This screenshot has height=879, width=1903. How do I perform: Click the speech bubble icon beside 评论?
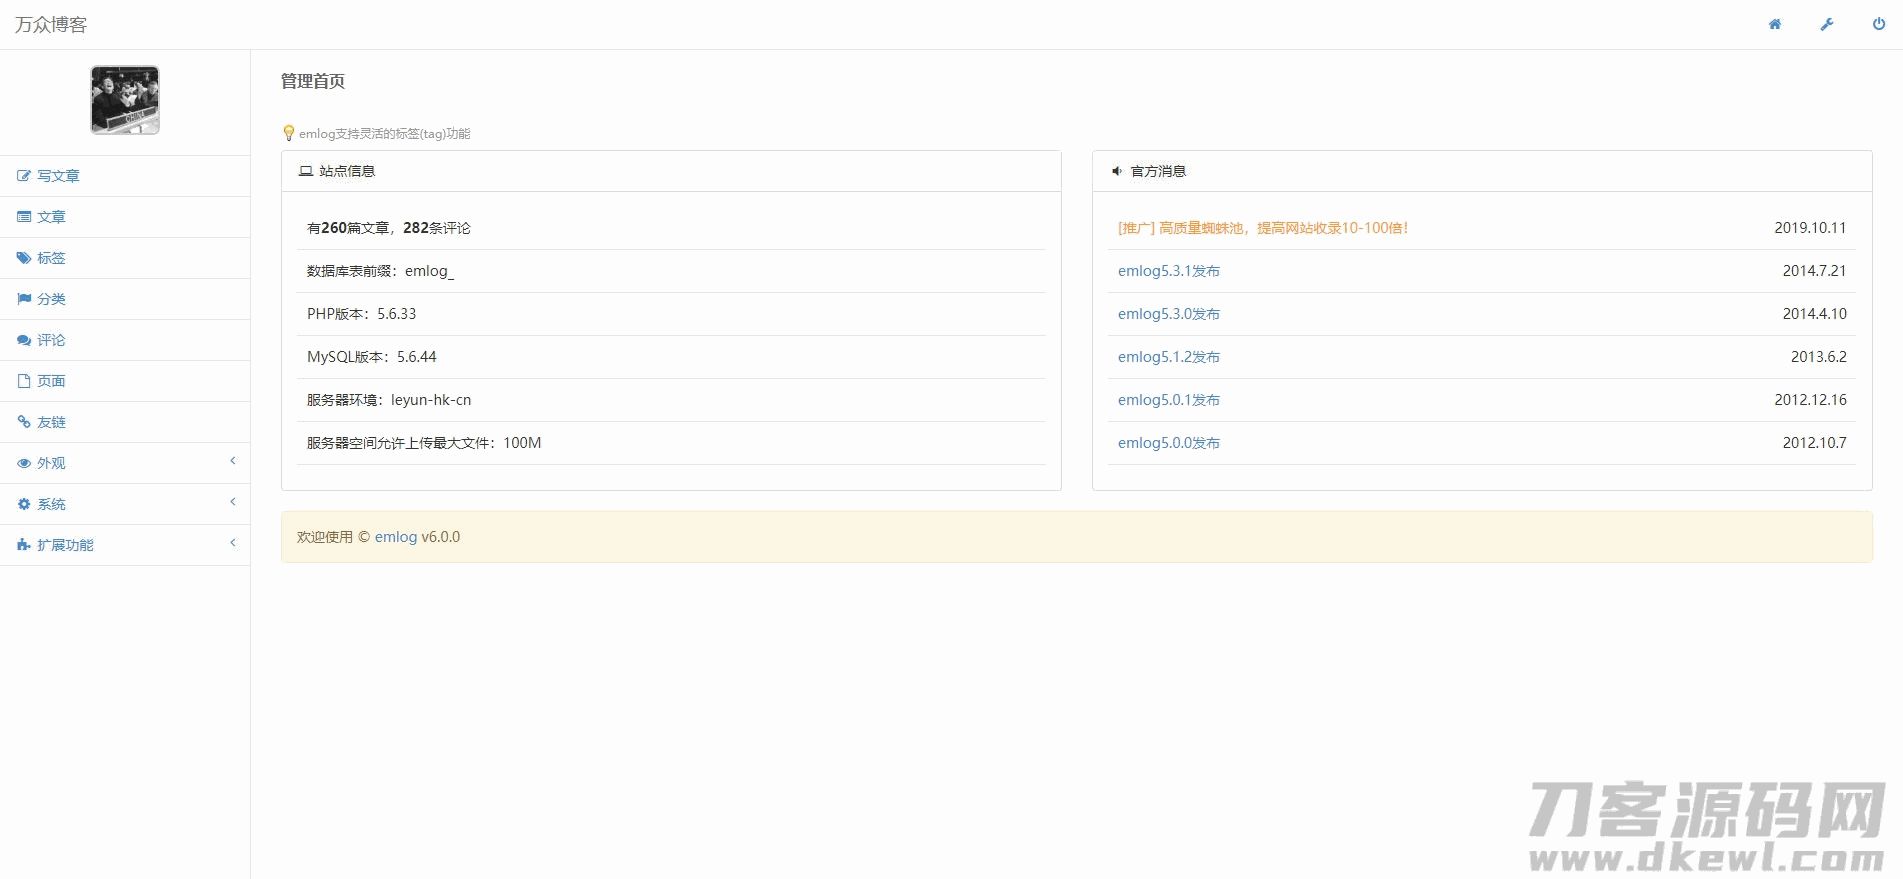(x=24, y=340)
